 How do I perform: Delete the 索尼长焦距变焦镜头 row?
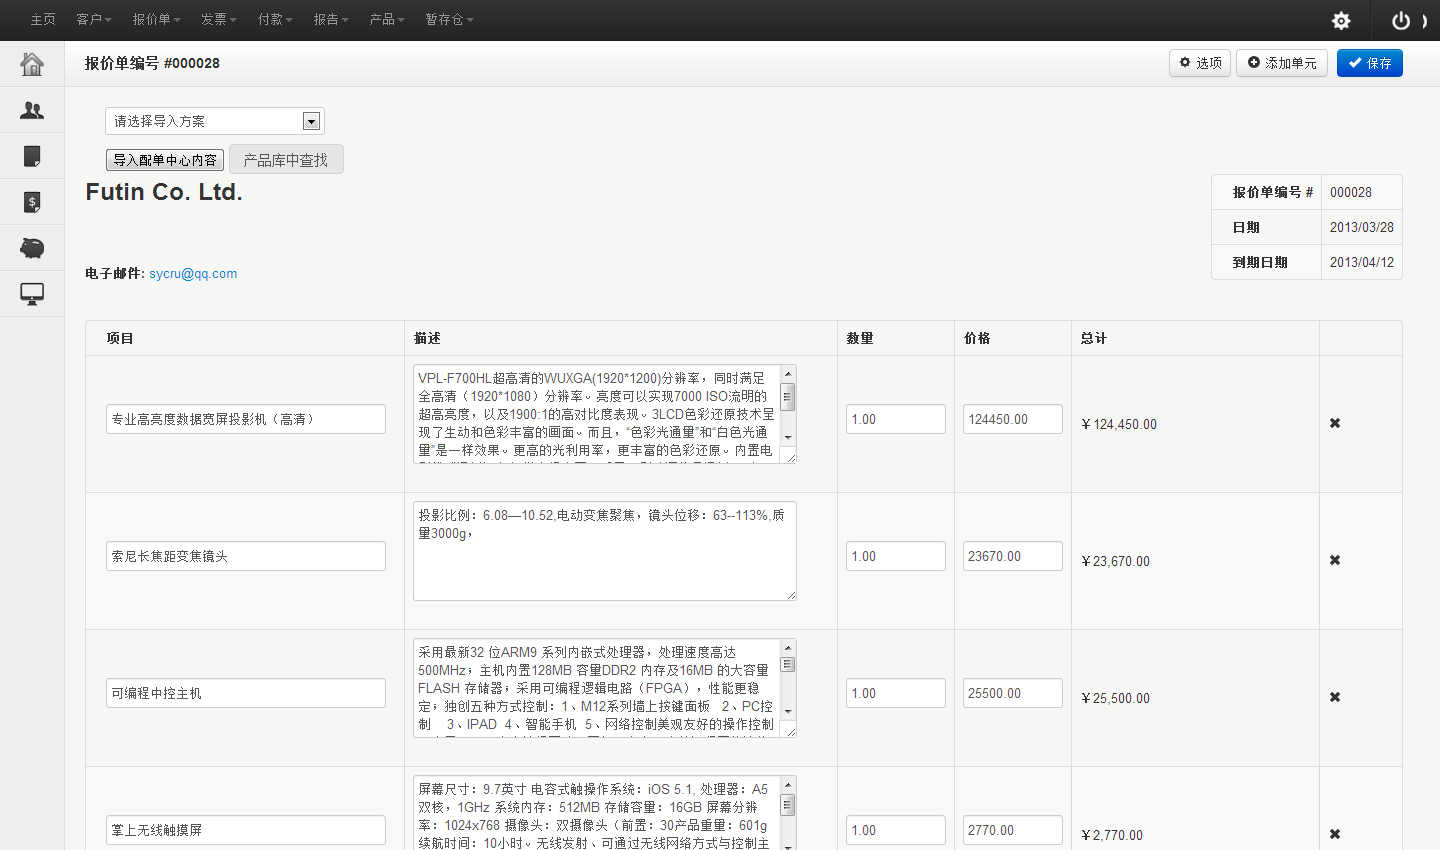point(1335,560)
